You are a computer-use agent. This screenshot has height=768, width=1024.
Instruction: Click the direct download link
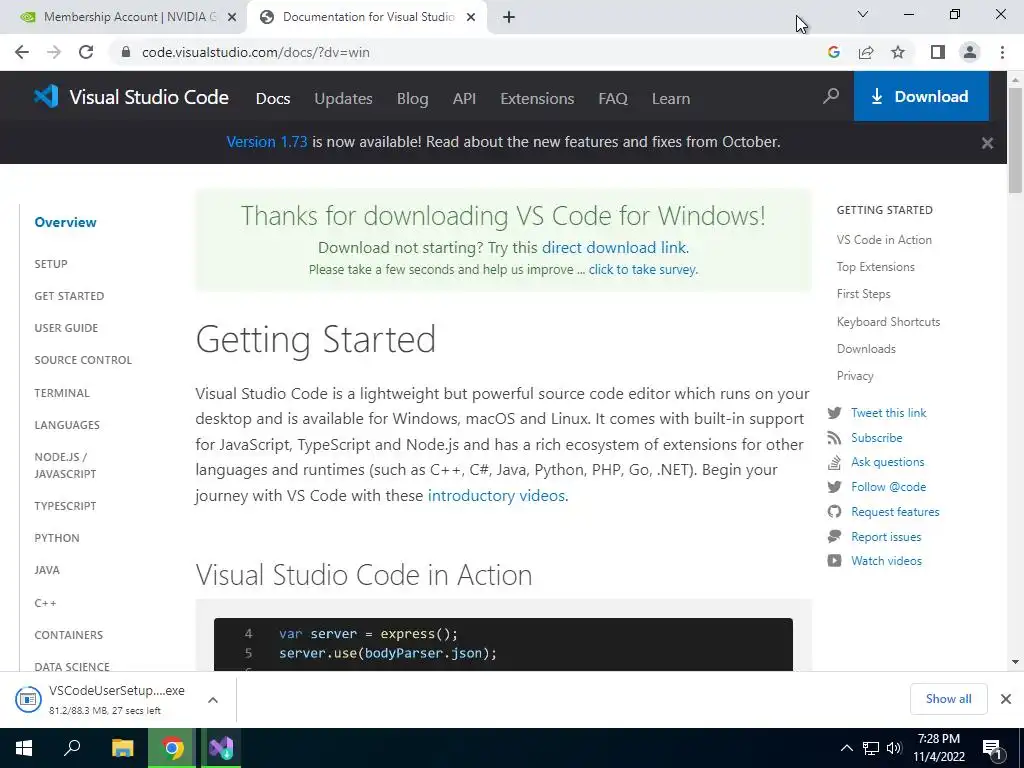point(613,248)
